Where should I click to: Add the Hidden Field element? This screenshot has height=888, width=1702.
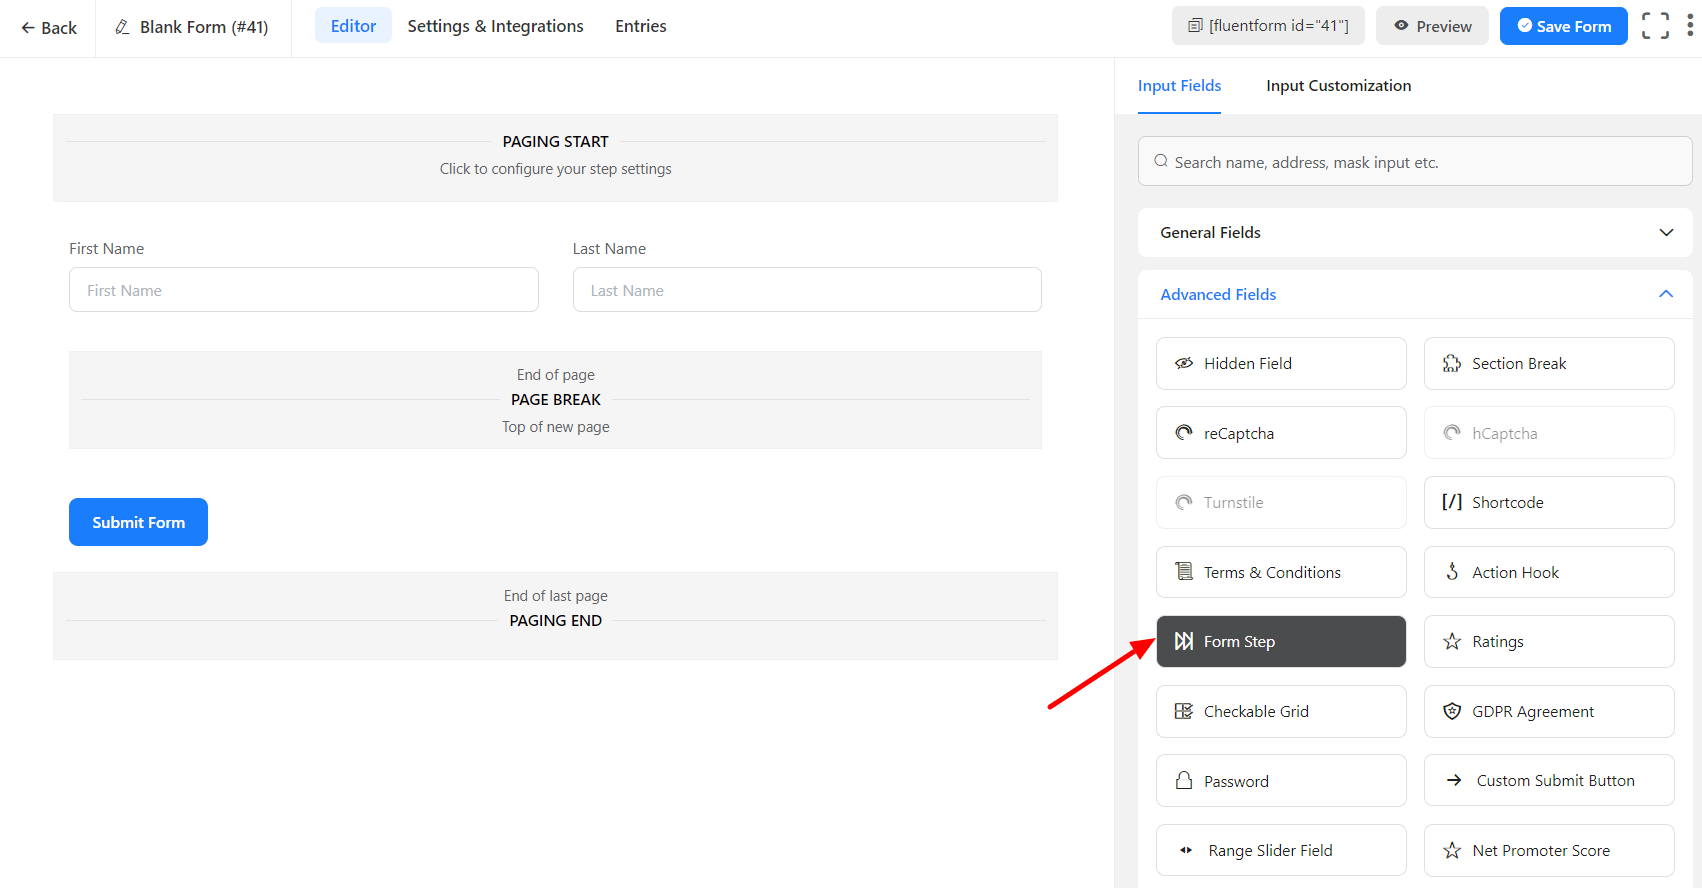tap(1280, 364)
